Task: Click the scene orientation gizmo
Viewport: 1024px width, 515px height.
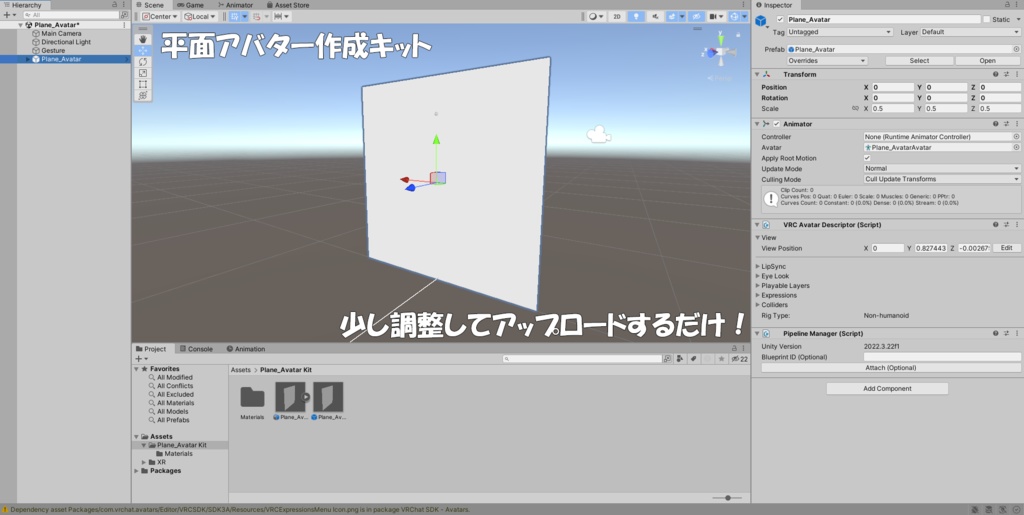Action: [x=719, y=52]
